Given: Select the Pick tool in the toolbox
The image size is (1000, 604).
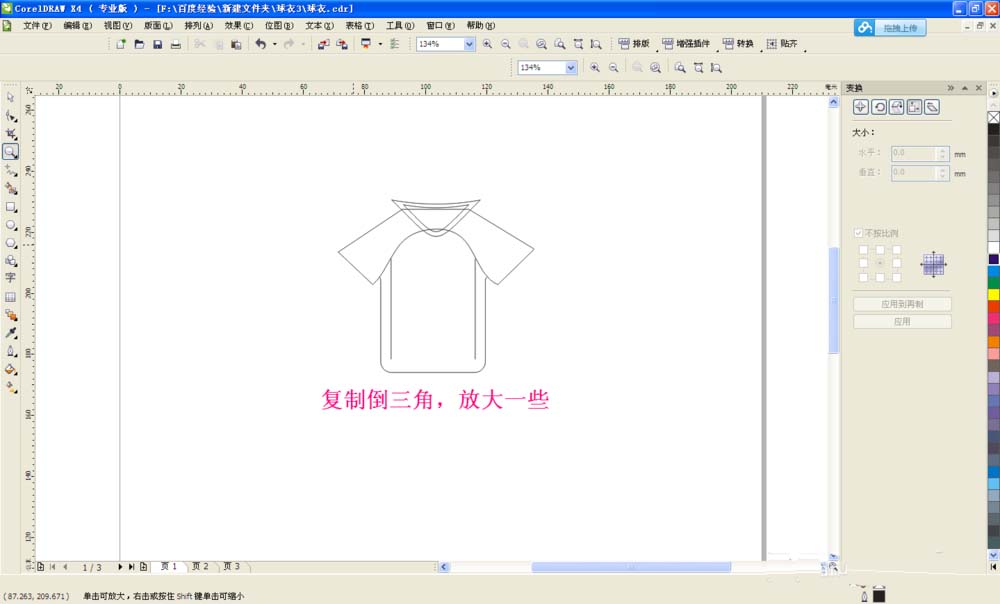Looking at the screenshot, I should (11, 93).
